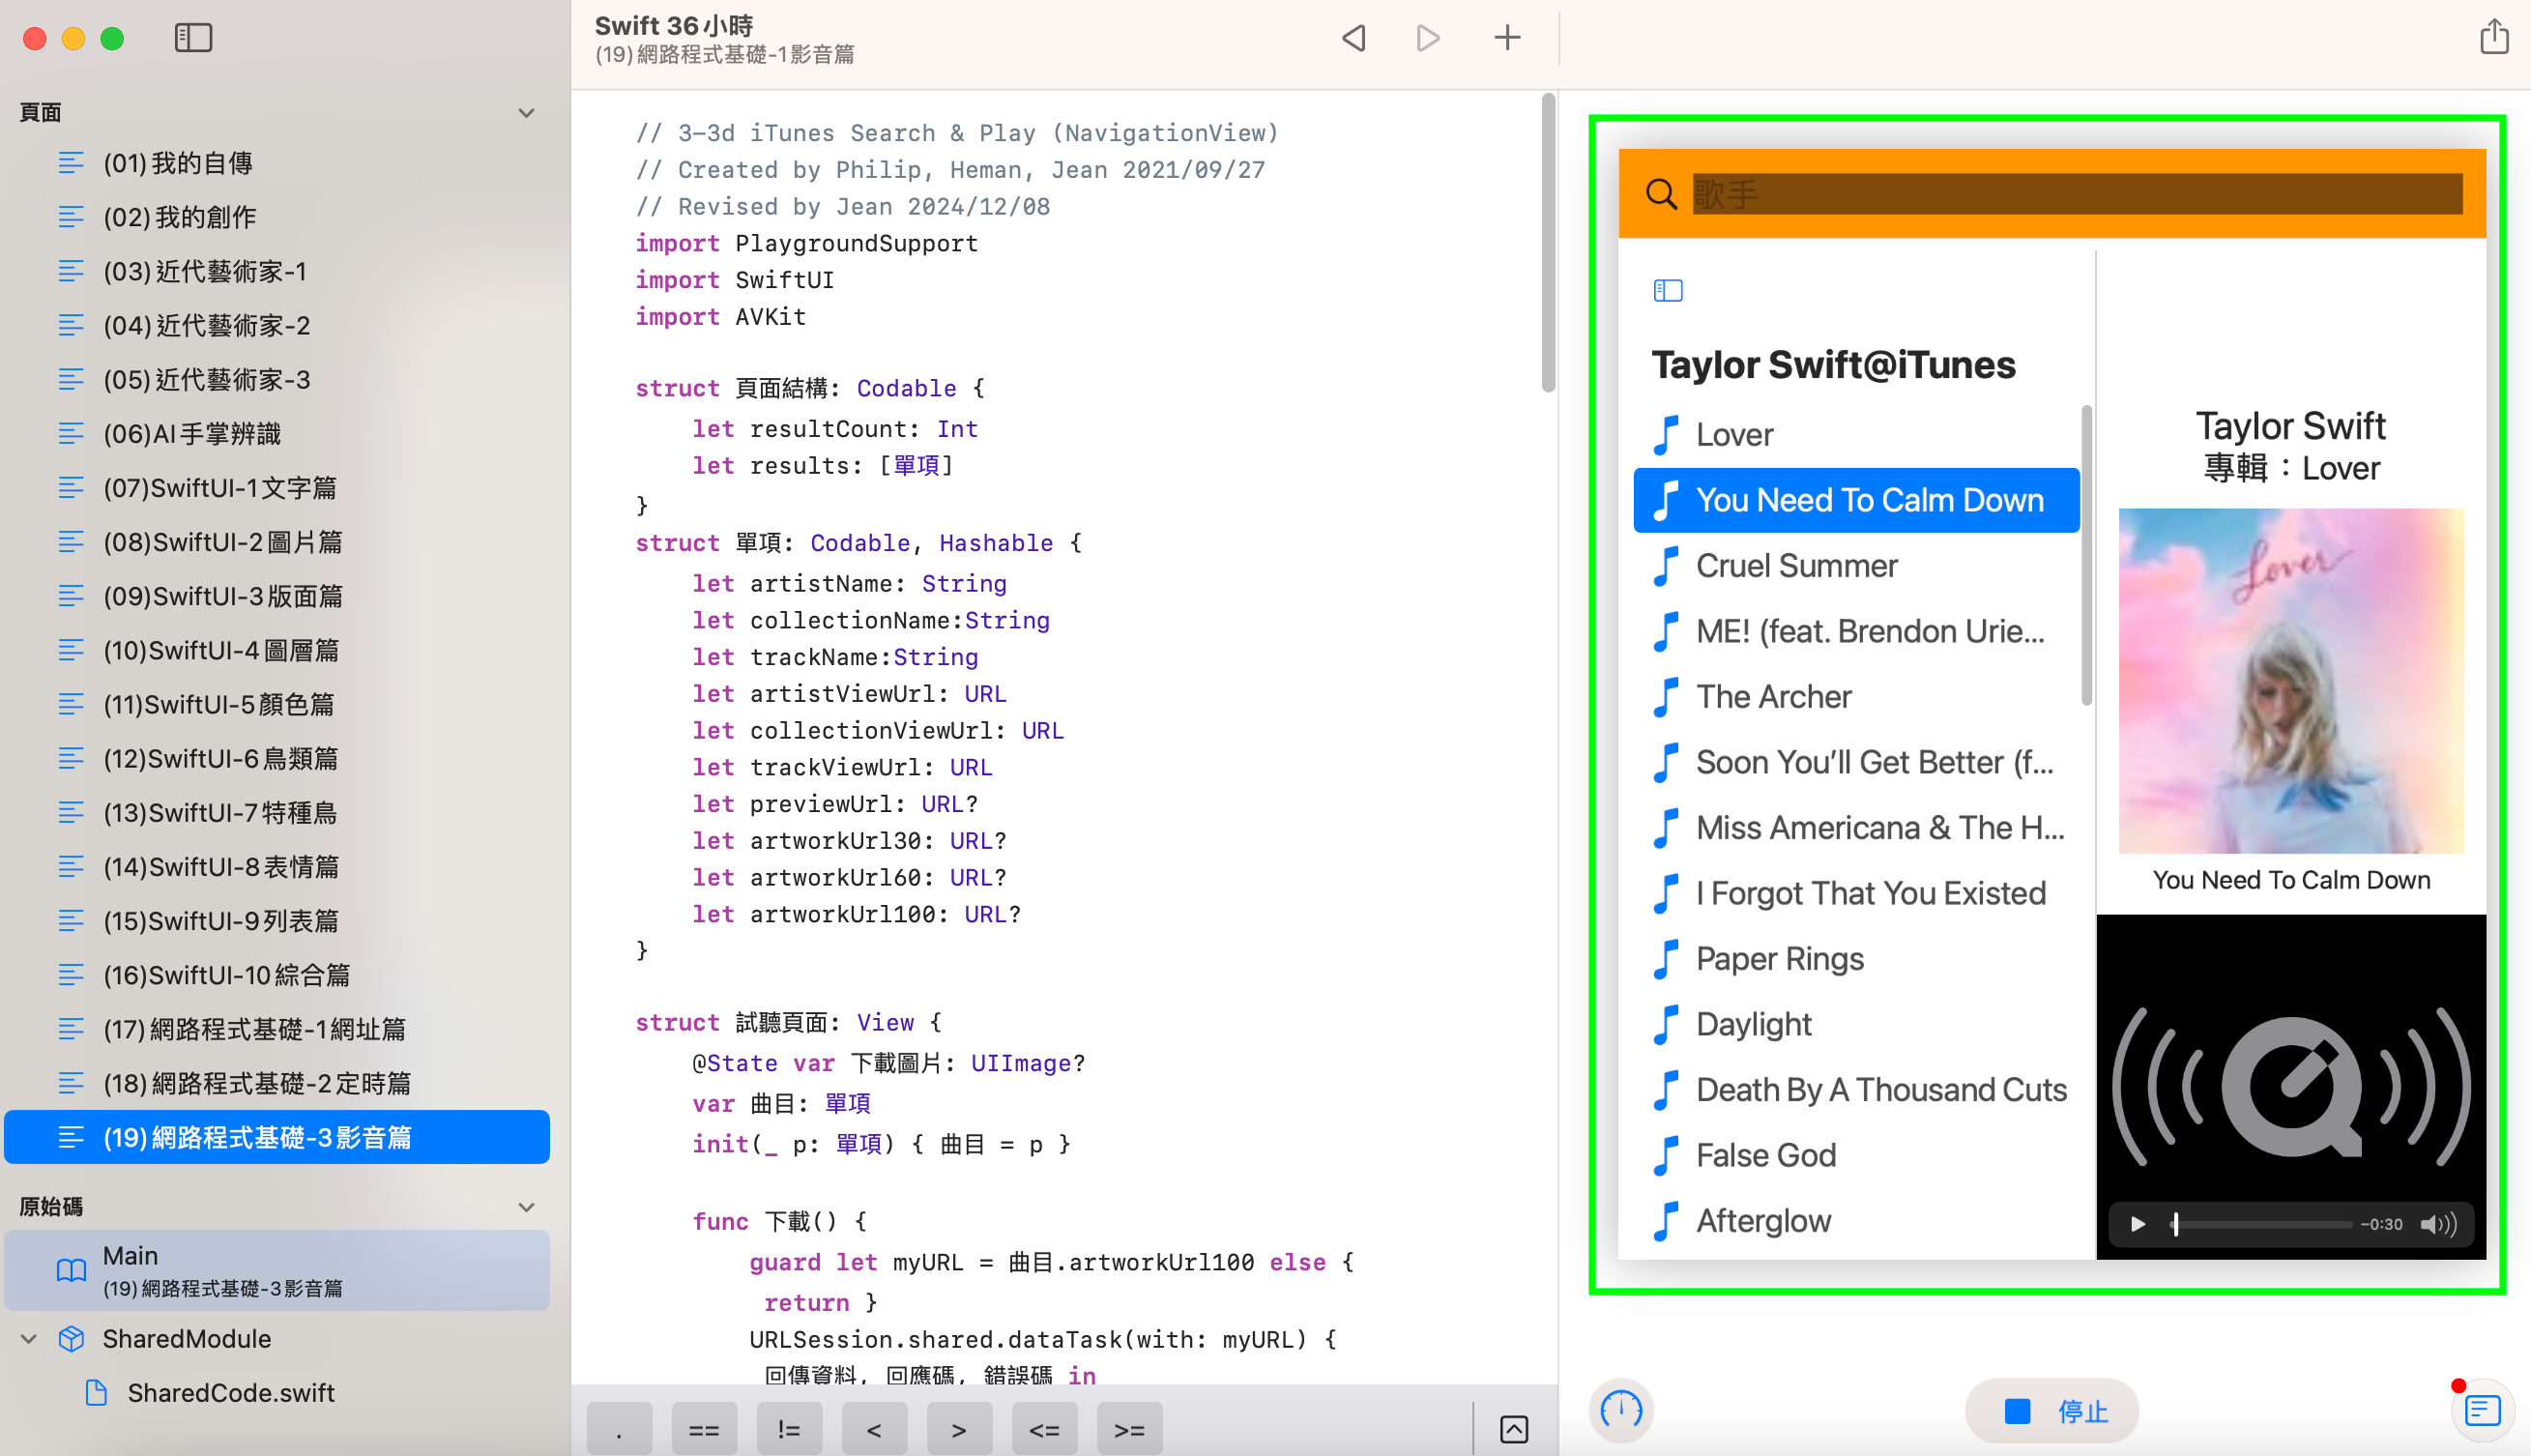
Task: Toggle the main sidebar panel icon
Action: 193,38
